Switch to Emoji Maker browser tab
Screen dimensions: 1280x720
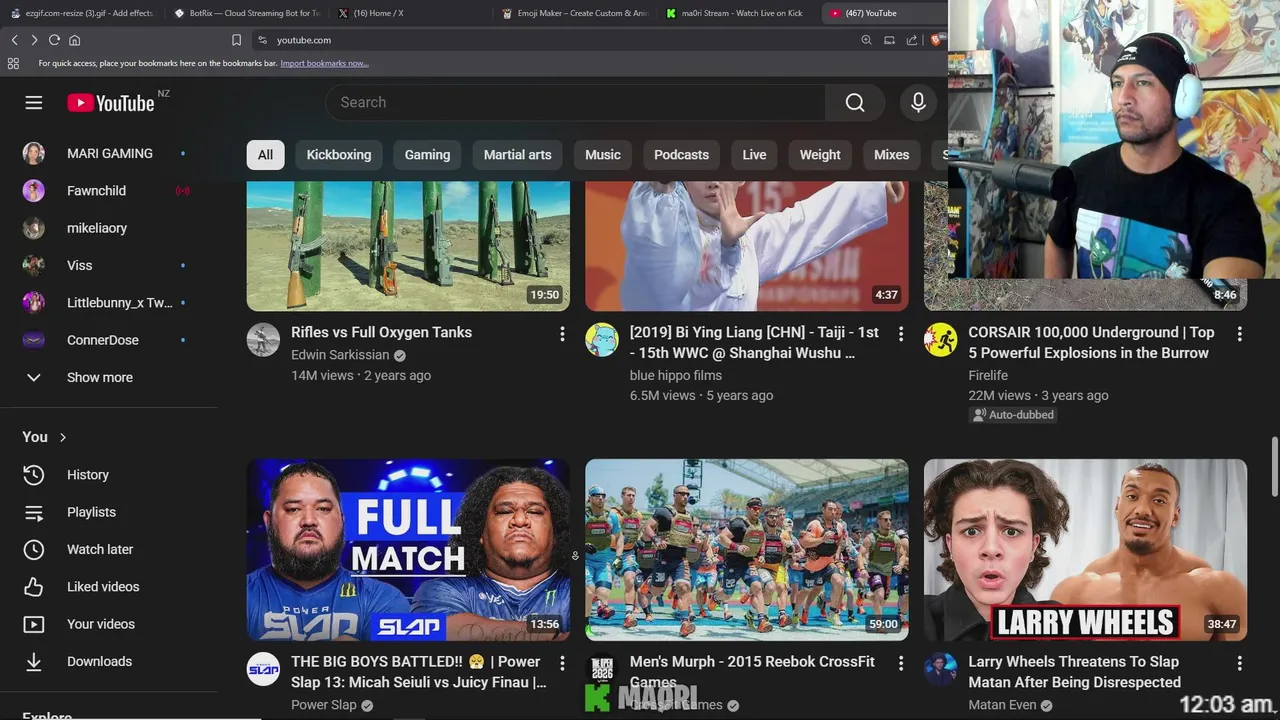(574, 13)
